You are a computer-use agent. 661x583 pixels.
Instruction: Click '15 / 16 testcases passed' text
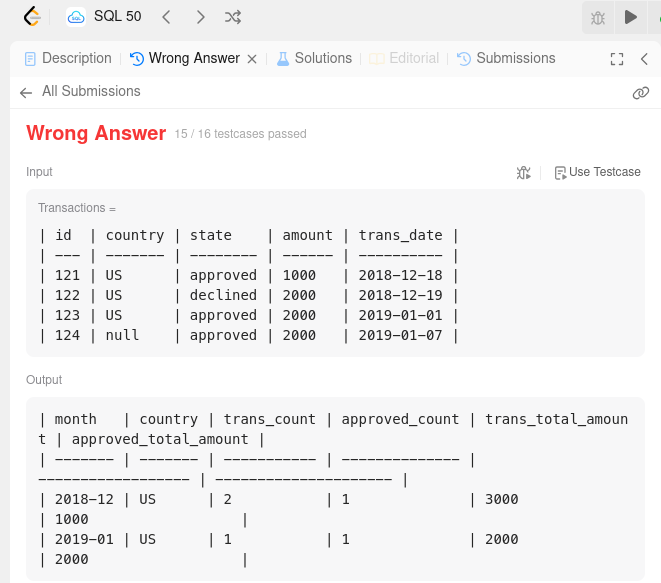[x=241, y=134]
